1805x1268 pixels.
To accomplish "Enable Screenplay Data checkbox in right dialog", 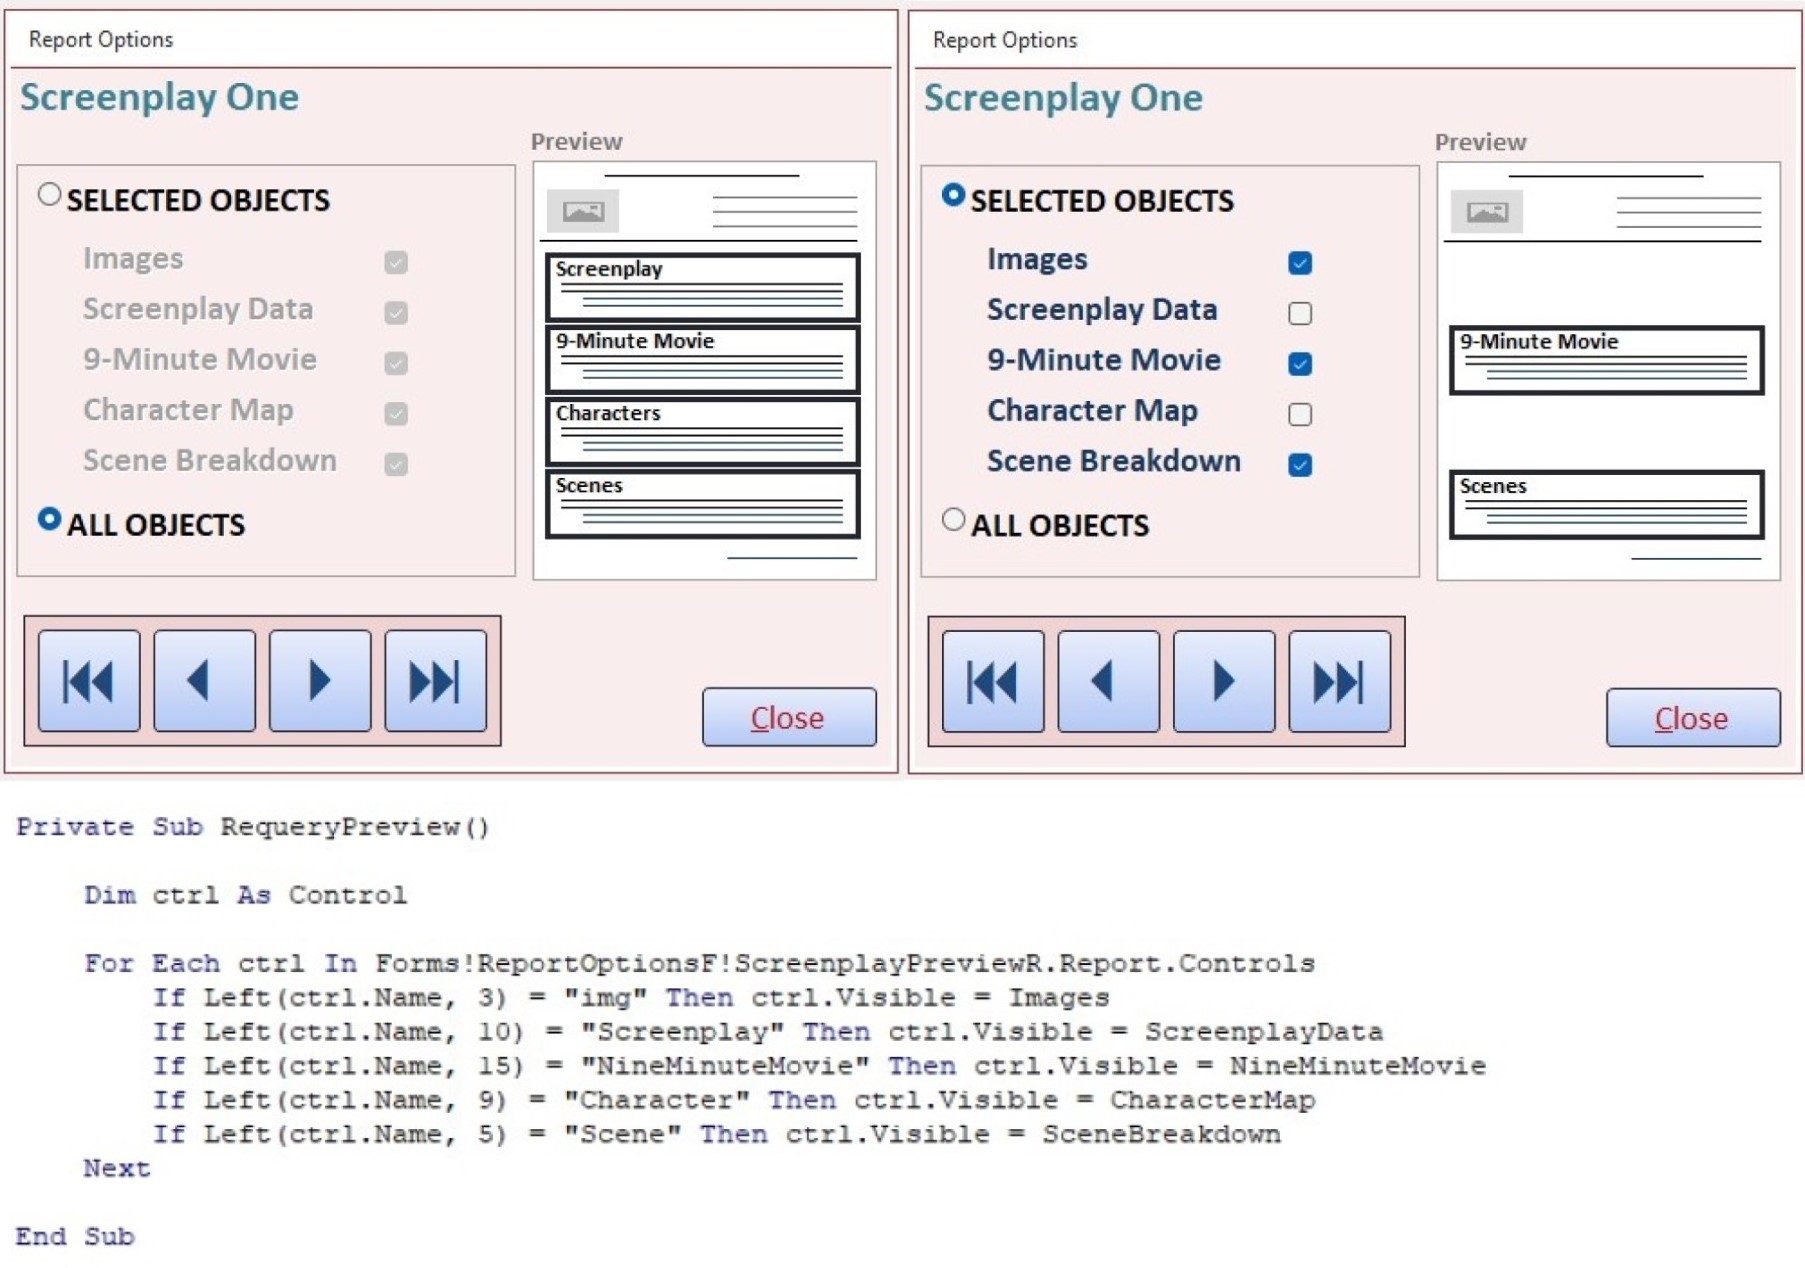I will tap(1300, 313).
